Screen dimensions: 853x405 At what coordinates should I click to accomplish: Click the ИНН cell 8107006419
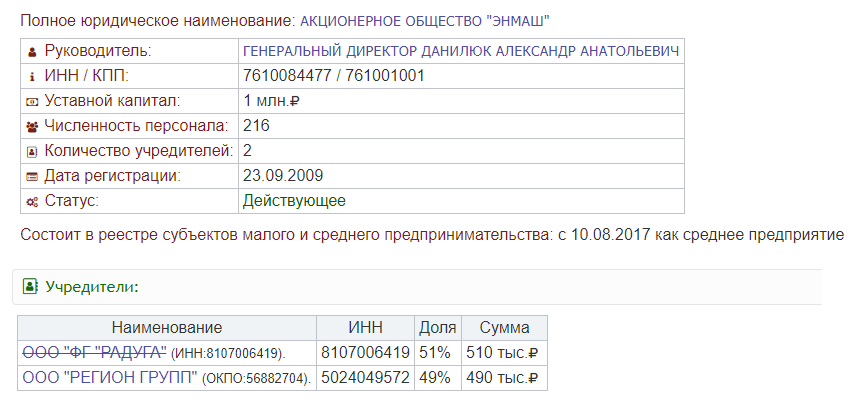(365, 353)
